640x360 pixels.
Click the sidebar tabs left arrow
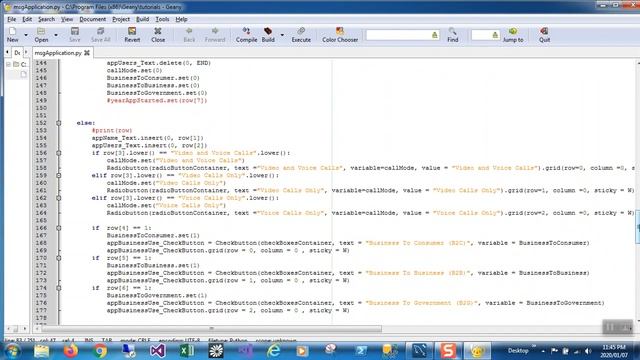(7, 53)
